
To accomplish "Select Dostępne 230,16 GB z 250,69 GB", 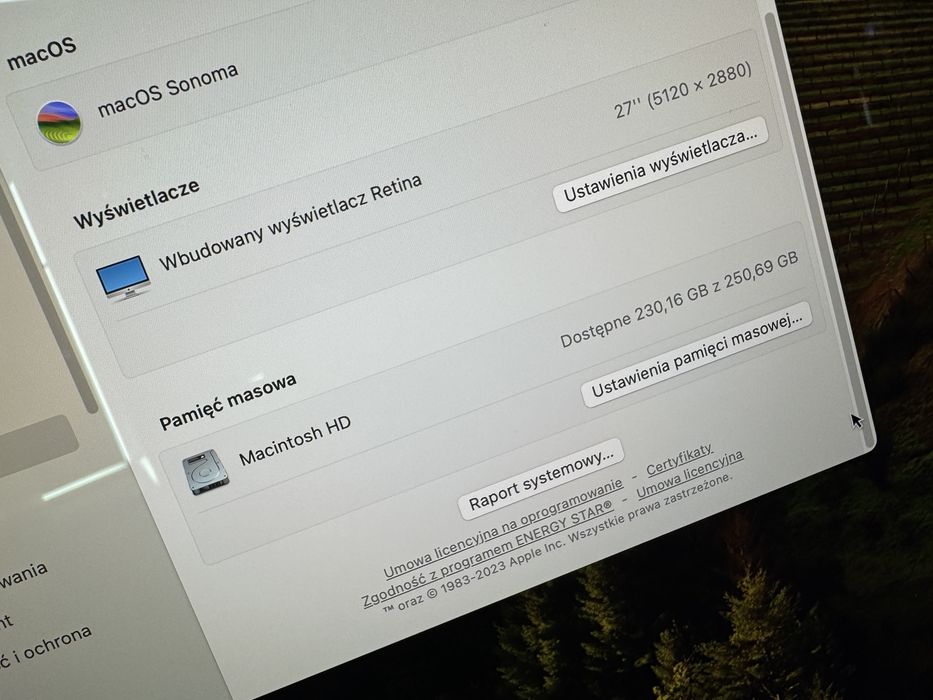I will 679,299.
